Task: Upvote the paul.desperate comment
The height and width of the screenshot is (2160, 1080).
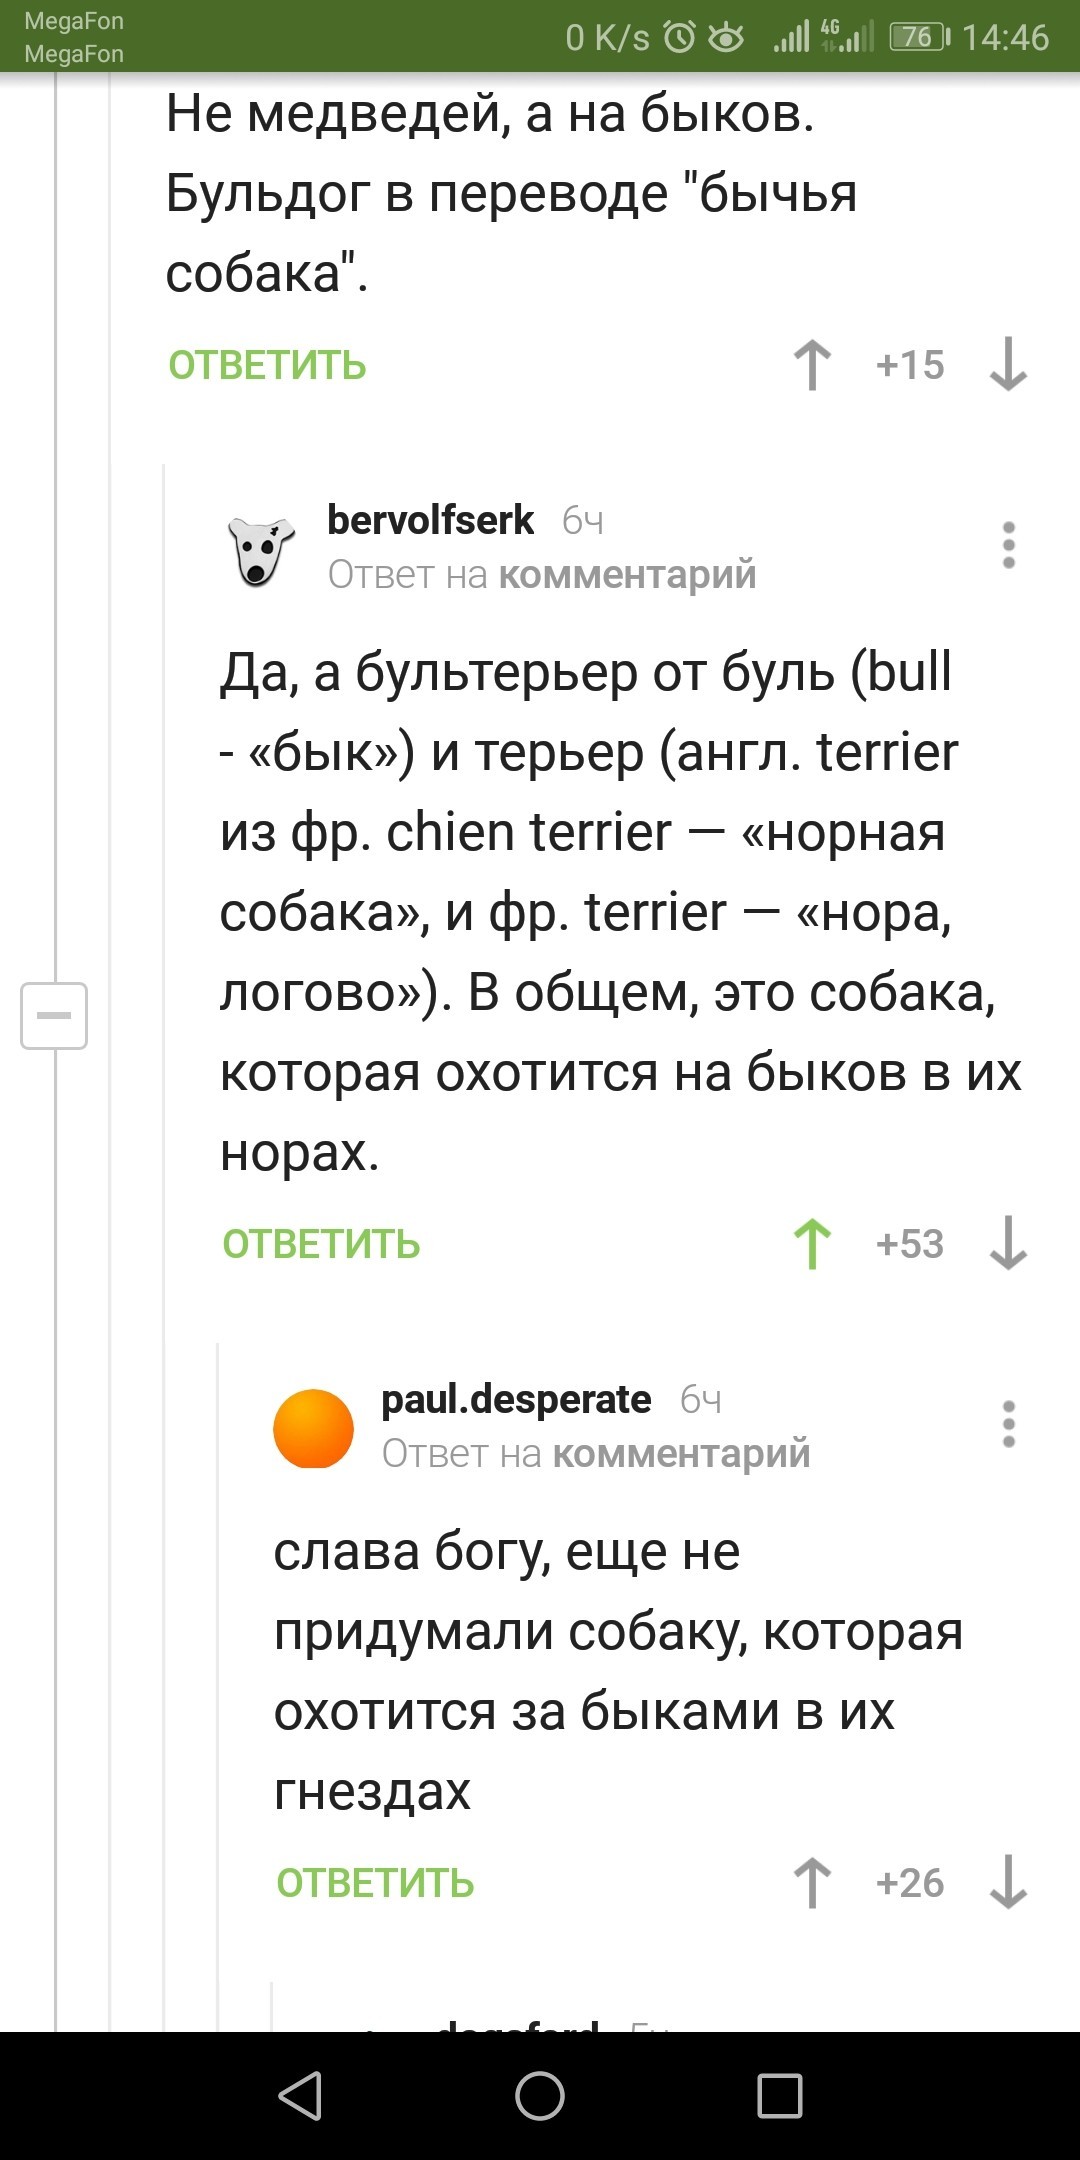Action: tap(812, 1883)
